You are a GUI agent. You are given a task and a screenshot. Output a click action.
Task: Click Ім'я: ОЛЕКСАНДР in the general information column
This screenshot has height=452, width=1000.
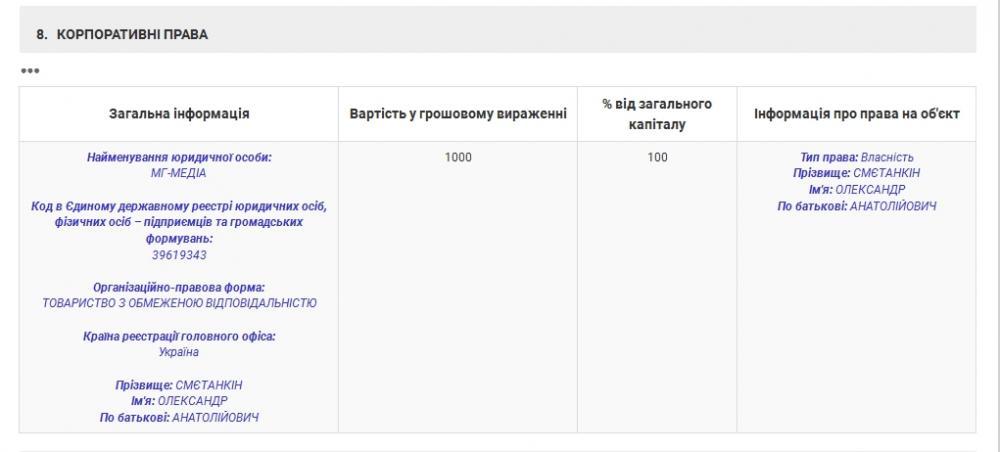point(179,401)
